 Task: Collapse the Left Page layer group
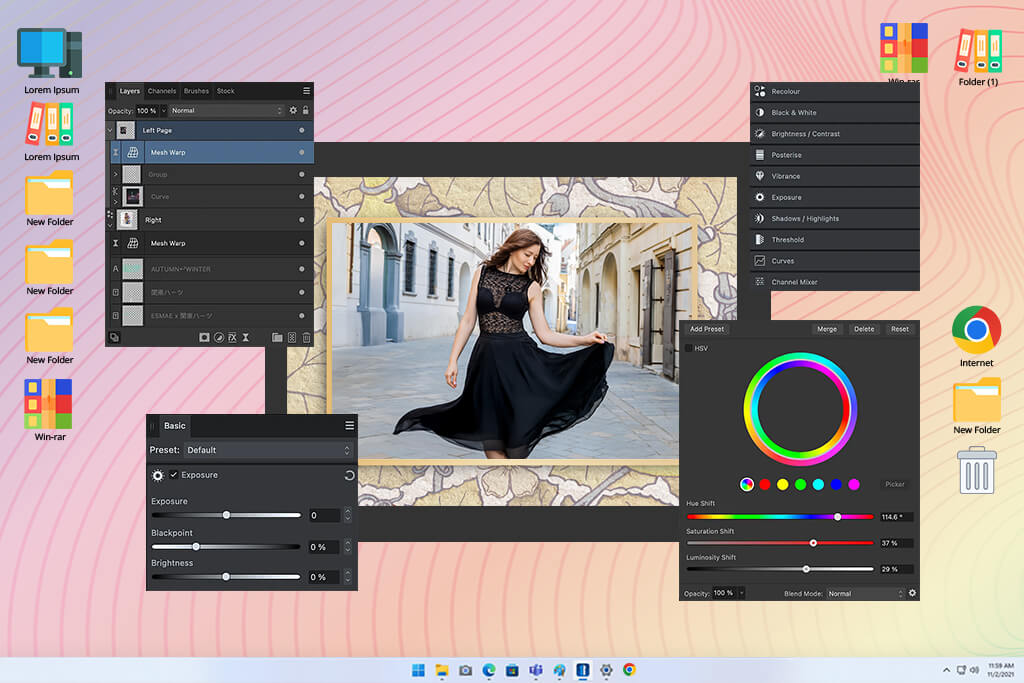[x=110, y=131]
